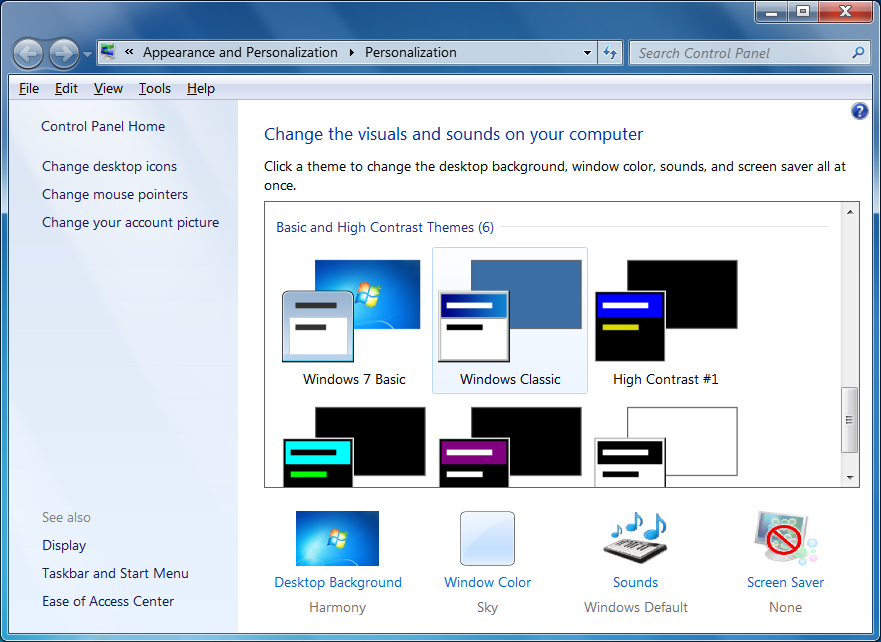The image size is (881, 642).
Task: Close the Personalization window
Action: click(x=845, y=11)
